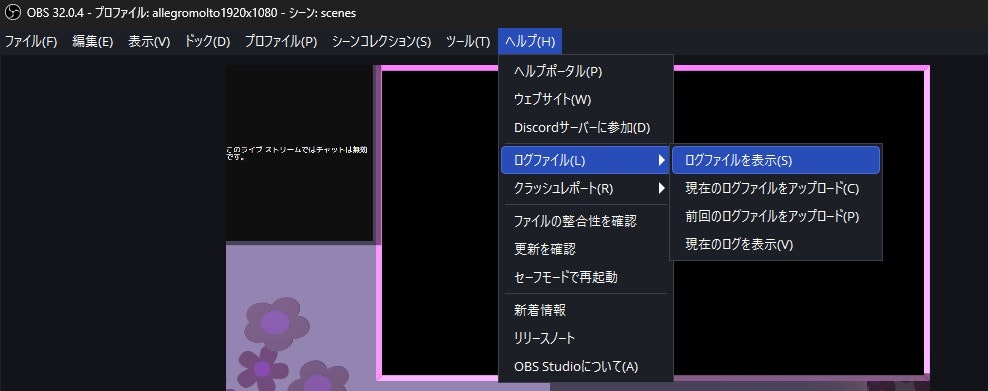The image size is (988, 391).
Task: Click ログファイルを表示(S) in submenu
Action: 776,160
